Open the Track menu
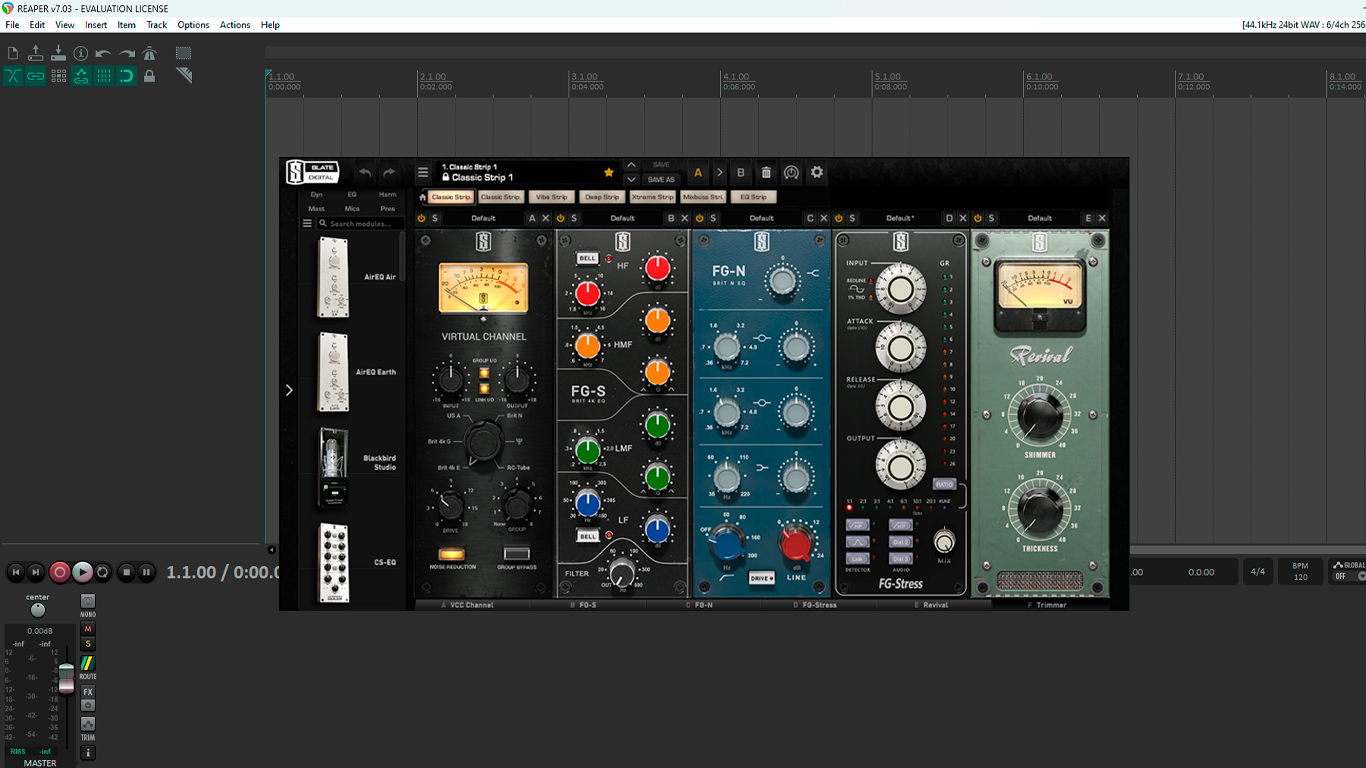This screenshot has width=1366, height=768. 157,25
